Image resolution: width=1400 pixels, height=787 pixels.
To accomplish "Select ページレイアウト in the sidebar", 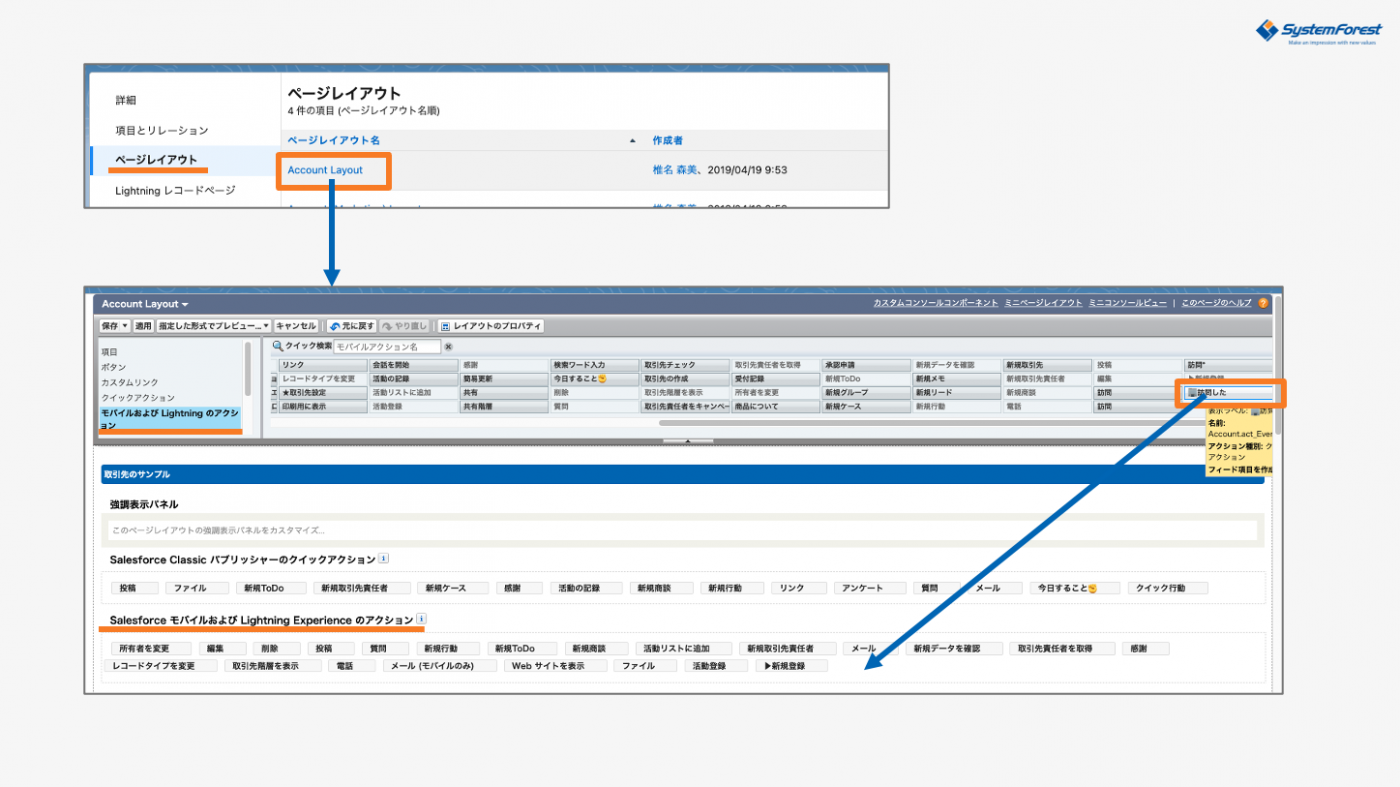I will point(156,159).
